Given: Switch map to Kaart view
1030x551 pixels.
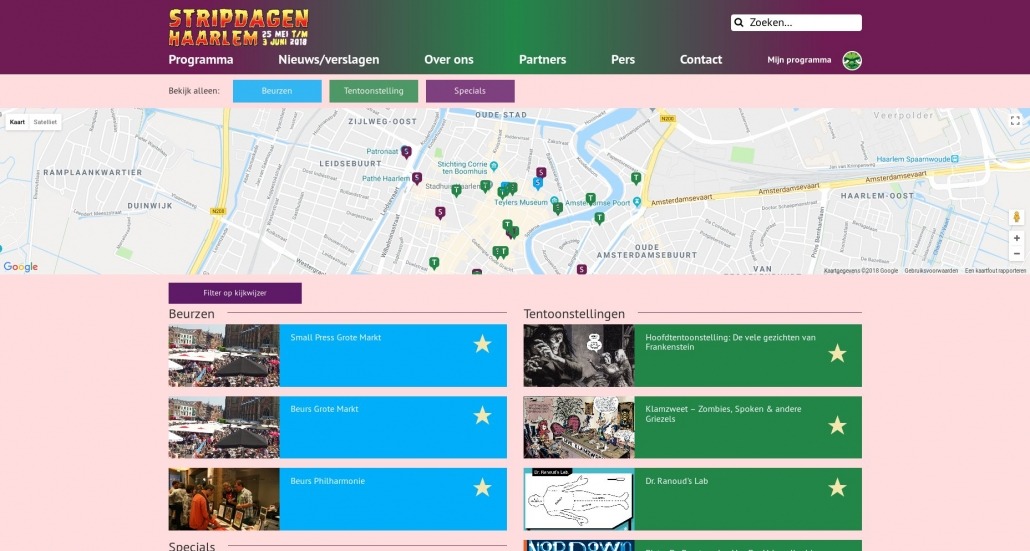Looking at the screenshot, I should (x=17, y=121).
